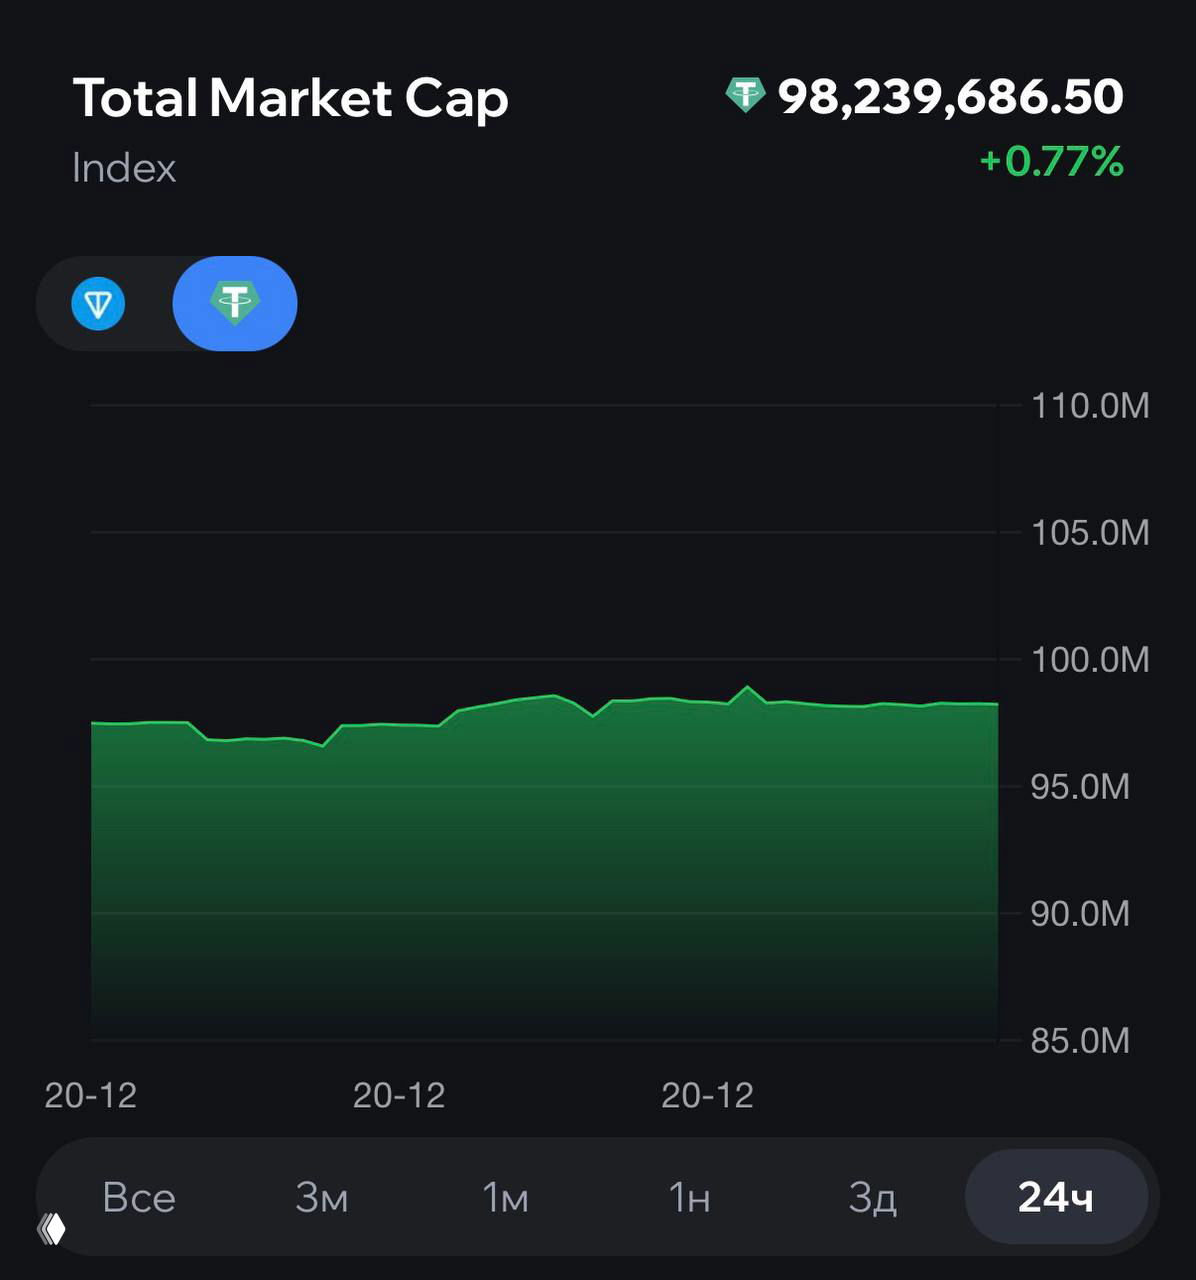Click the highest spike on chart line
The image size is (1196, 1280).
point(747,688)
